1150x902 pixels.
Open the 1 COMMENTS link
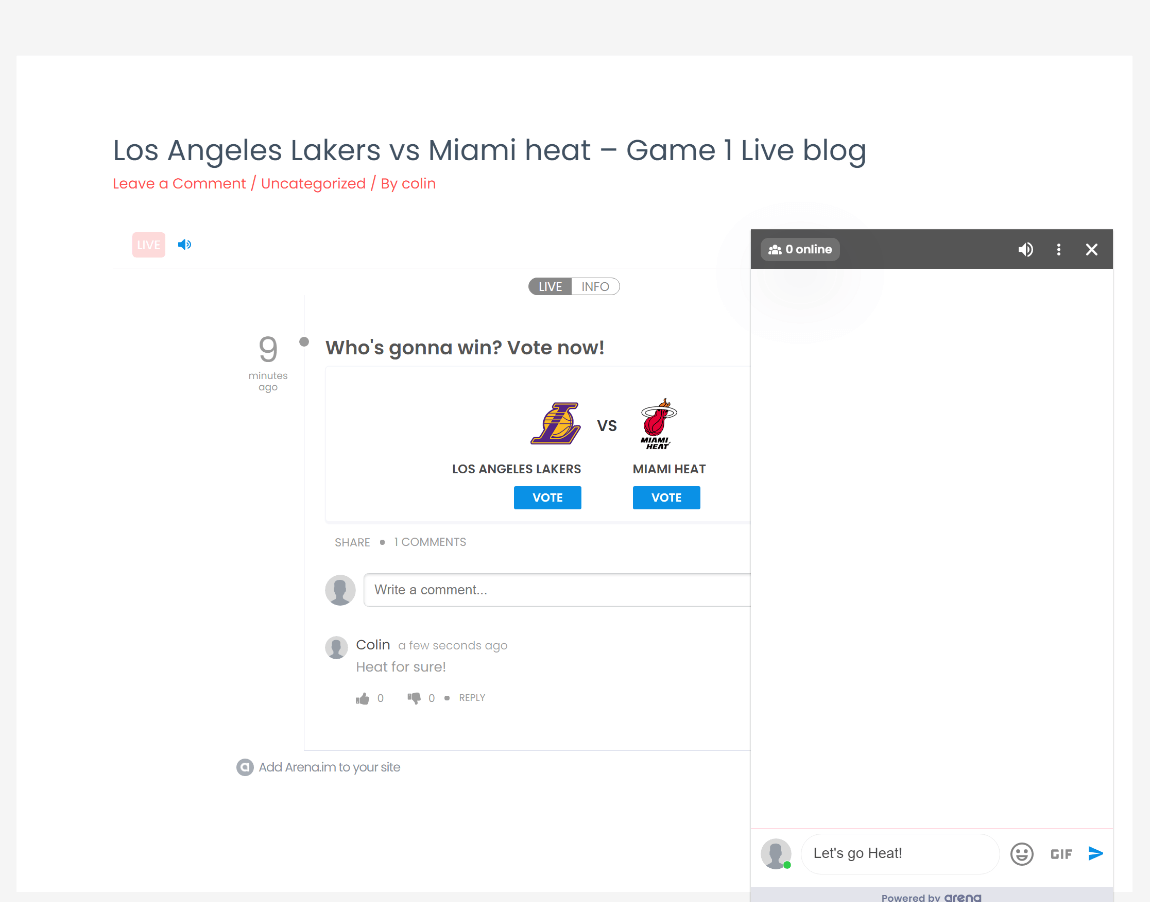[x=430, y=542]
